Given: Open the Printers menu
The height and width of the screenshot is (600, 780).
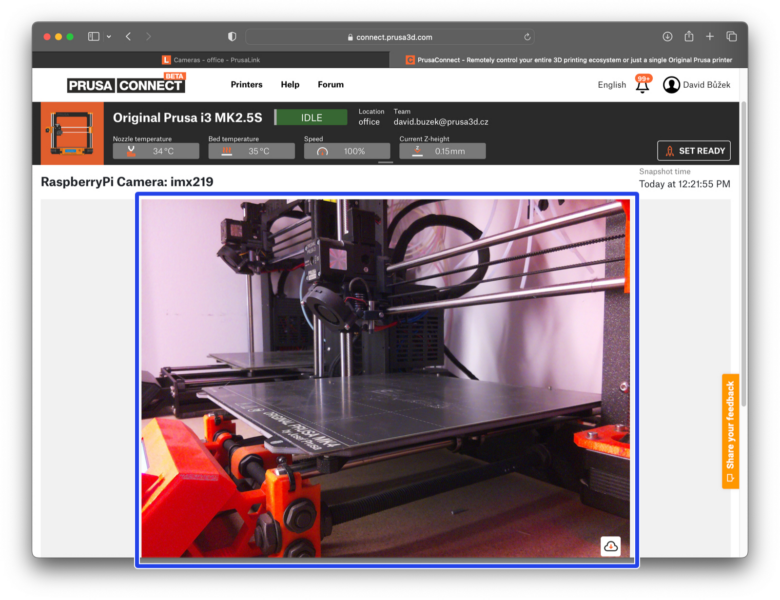Looking at the screenshot, I should click(x=246, y=85).
